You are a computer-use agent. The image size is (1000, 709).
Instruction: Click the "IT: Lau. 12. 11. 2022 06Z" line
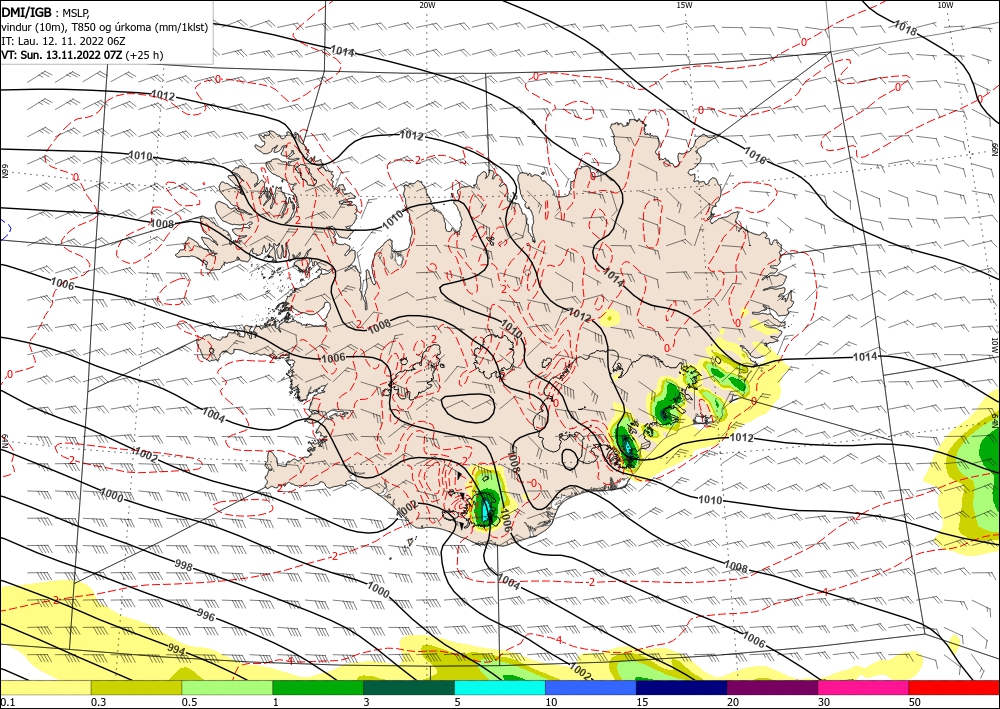click(63, 41)
